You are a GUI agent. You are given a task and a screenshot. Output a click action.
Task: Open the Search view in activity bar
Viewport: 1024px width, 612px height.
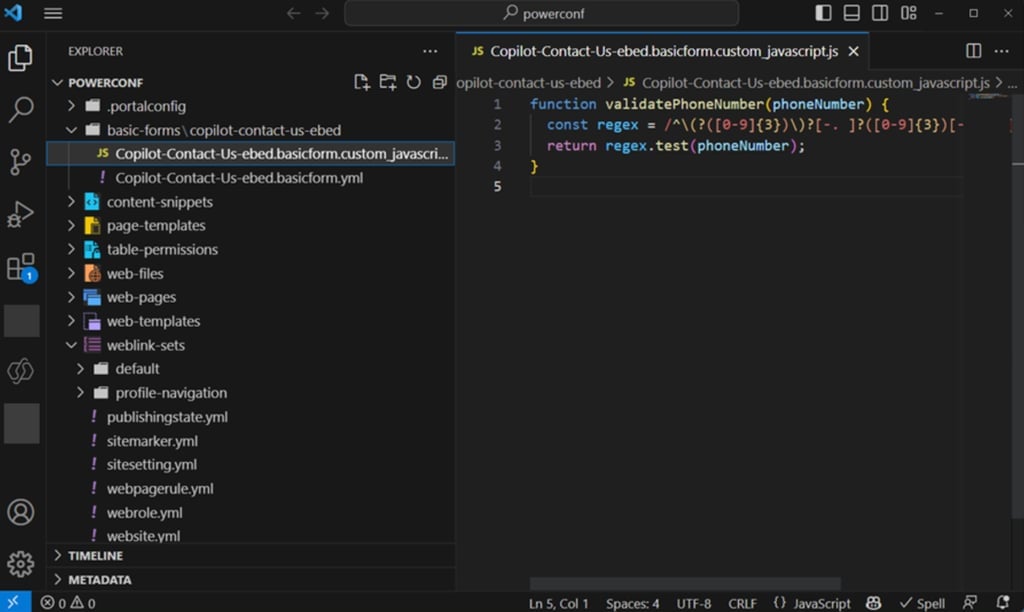point(20,110)
